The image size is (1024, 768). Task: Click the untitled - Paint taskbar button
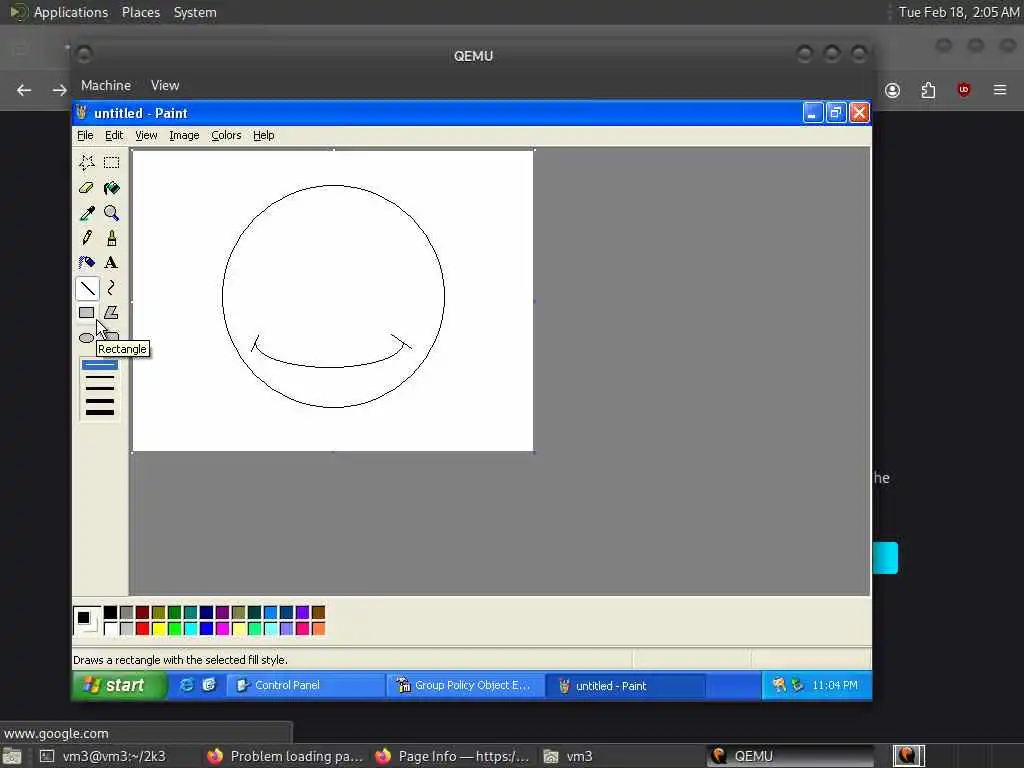click(x=626, y=686)
